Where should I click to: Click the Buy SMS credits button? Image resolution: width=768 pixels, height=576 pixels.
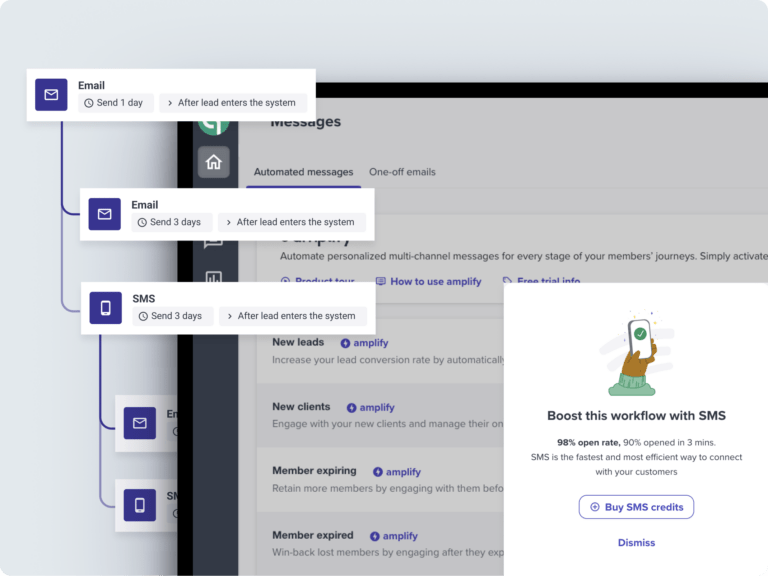[x=636, y=507]
